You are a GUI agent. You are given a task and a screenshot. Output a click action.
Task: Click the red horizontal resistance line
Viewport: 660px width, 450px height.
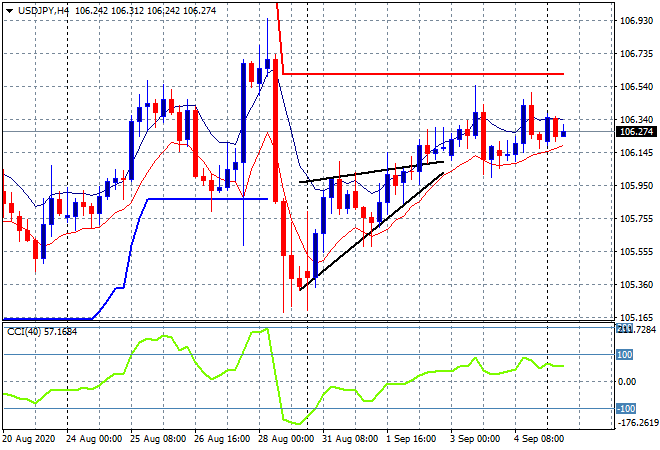tap(423, 74)
